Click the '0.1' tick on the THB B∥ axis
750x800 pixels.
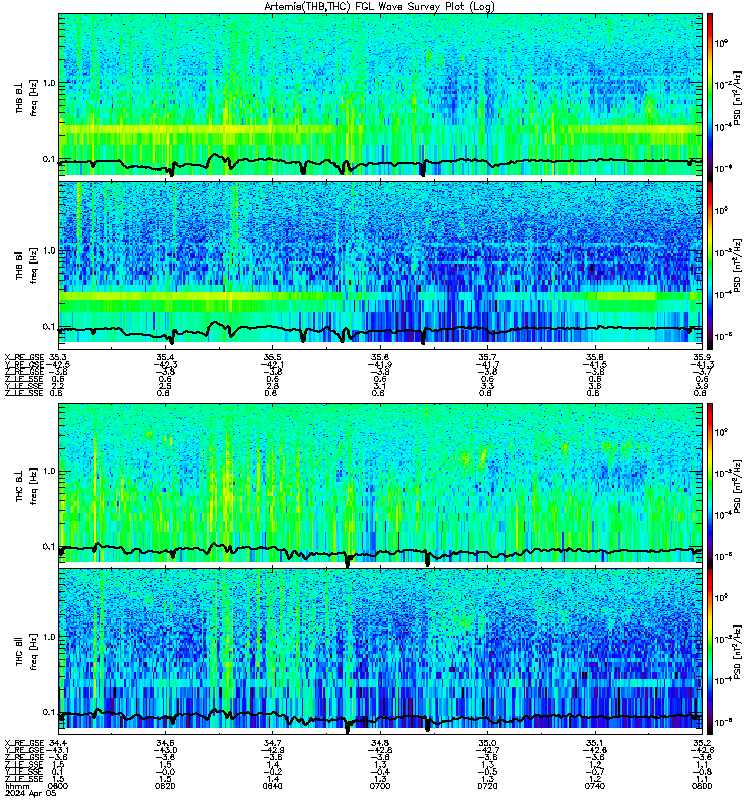pos(48,327)
